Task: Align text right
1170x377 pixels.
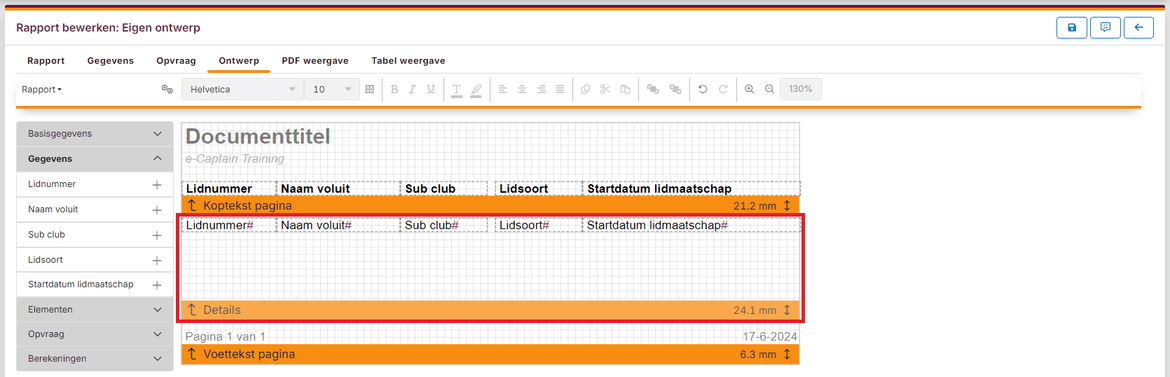Action: pos(542,89)
